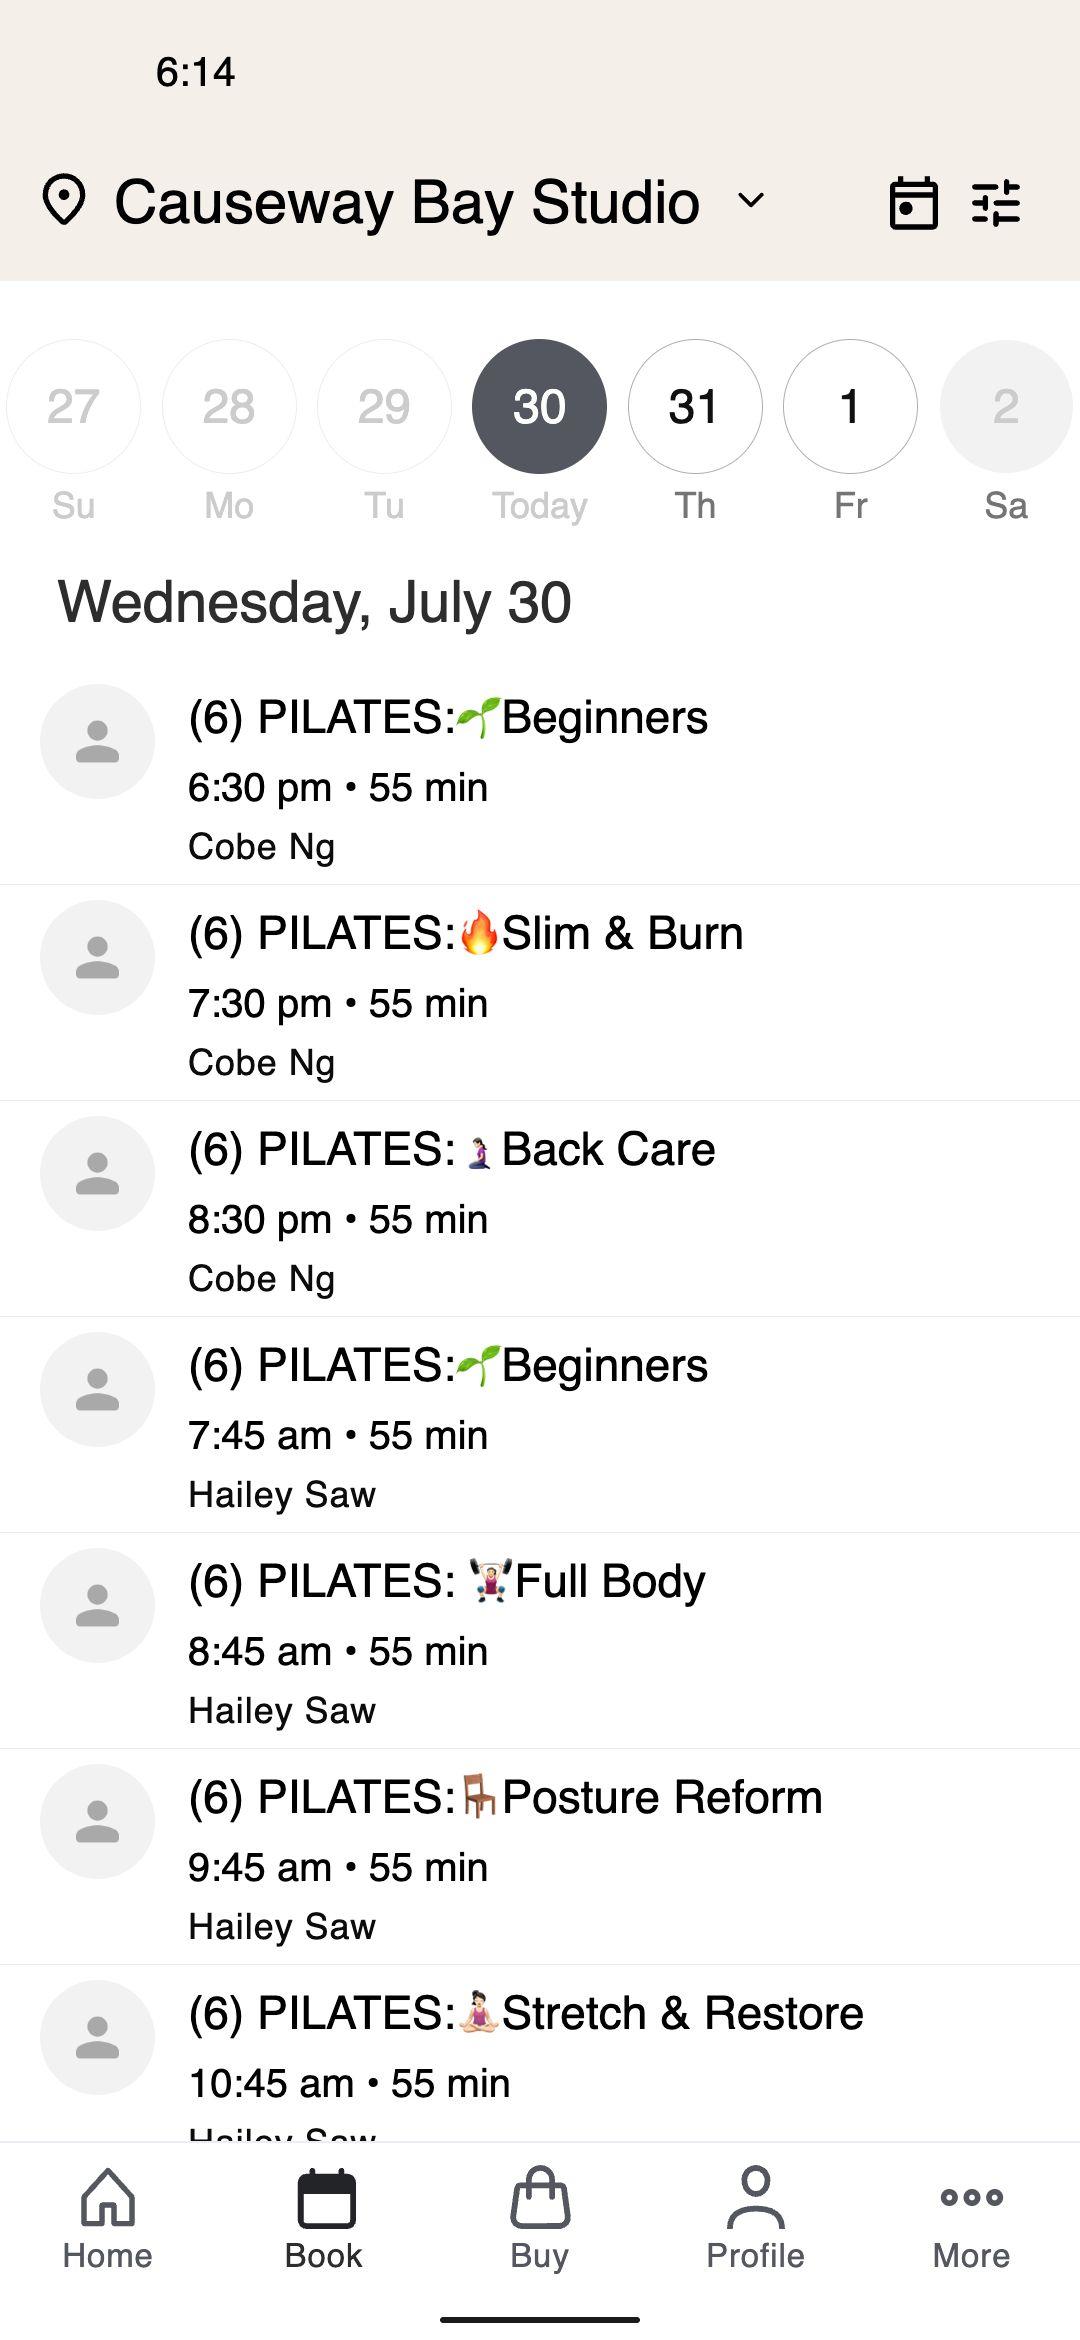Viewport: 1080px width, 2340px height.
Task: Select Friday 1 date circle
Action: click(850, 406)
